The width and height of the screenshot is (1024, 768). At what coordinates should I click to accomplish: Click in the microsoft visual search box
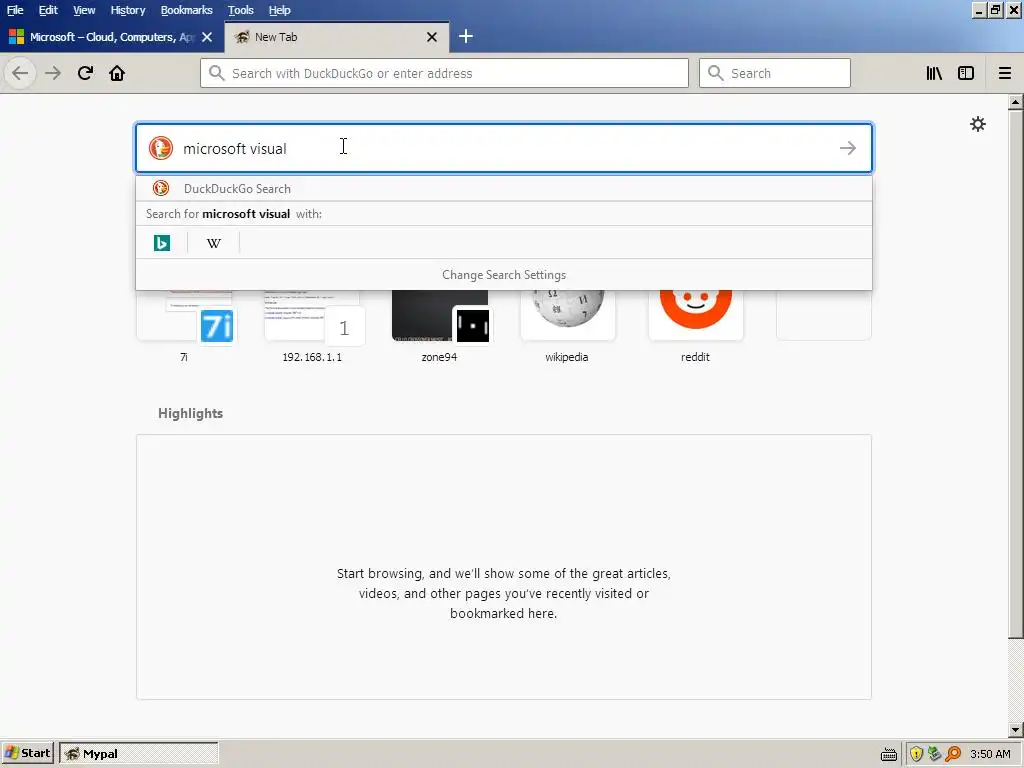(x=504, y=148)
